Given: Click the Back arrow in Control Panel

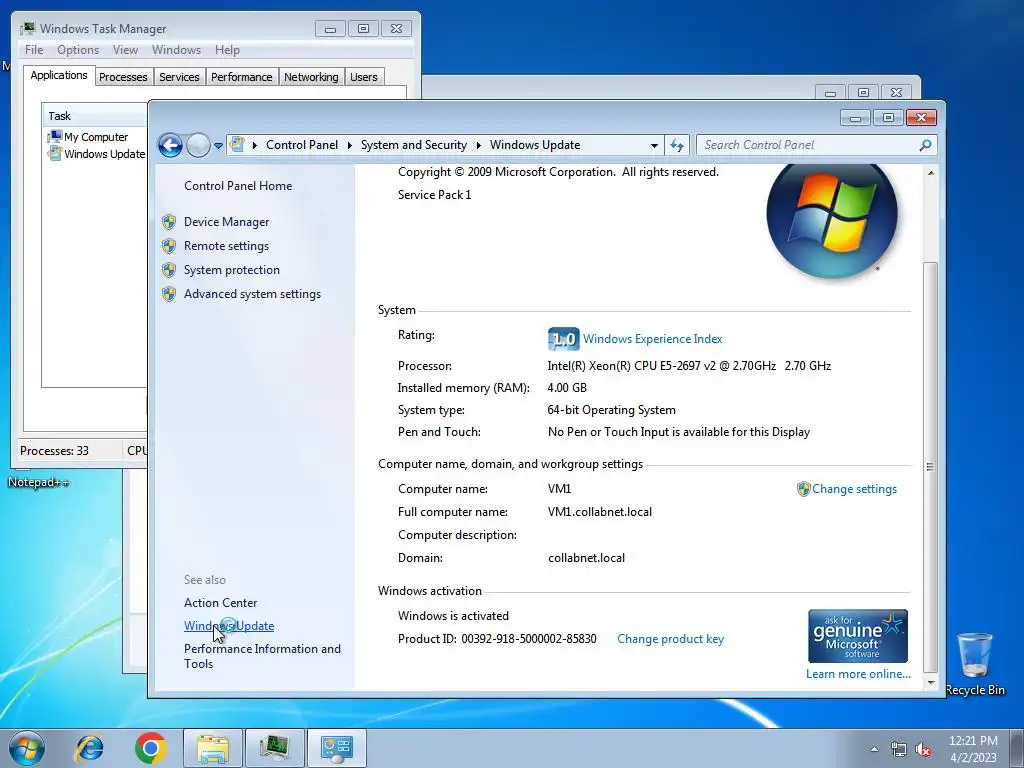Looking at the screenshot, I should pyautogui.click(x=170, y=145).
